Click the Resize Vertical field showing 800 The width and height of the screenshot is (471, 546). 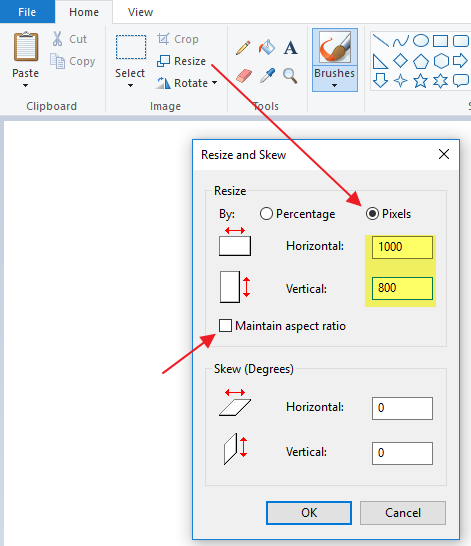tap(402, 288)
